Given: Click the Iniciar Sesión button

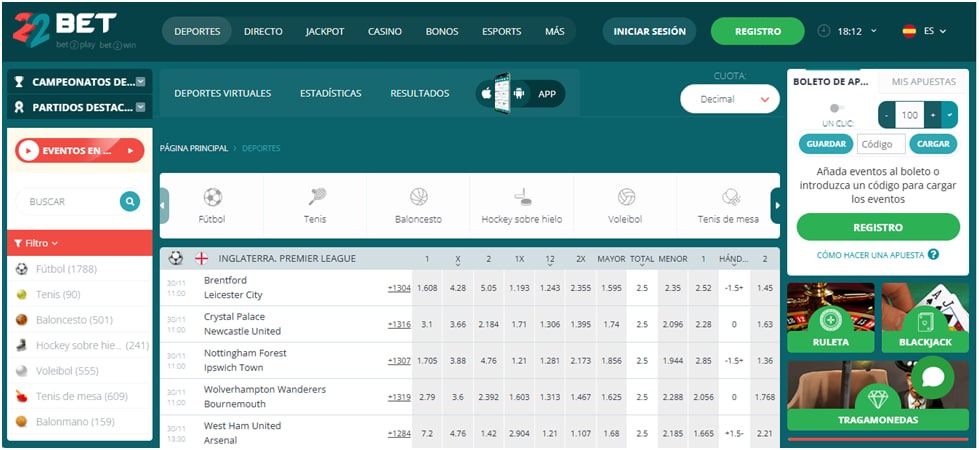Looking at the screenshot, I should (649, 31).
